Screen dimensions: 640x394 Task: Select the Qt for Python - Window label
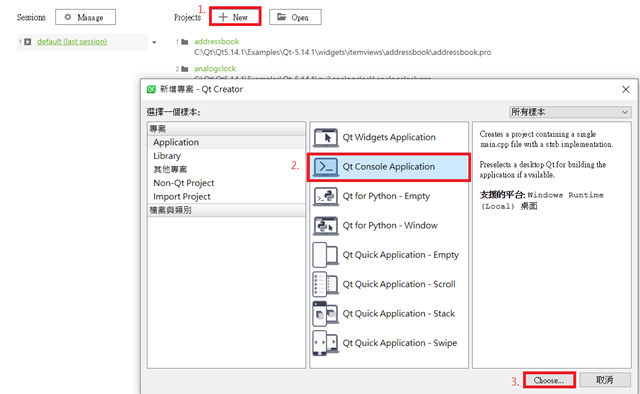(390, 225)
